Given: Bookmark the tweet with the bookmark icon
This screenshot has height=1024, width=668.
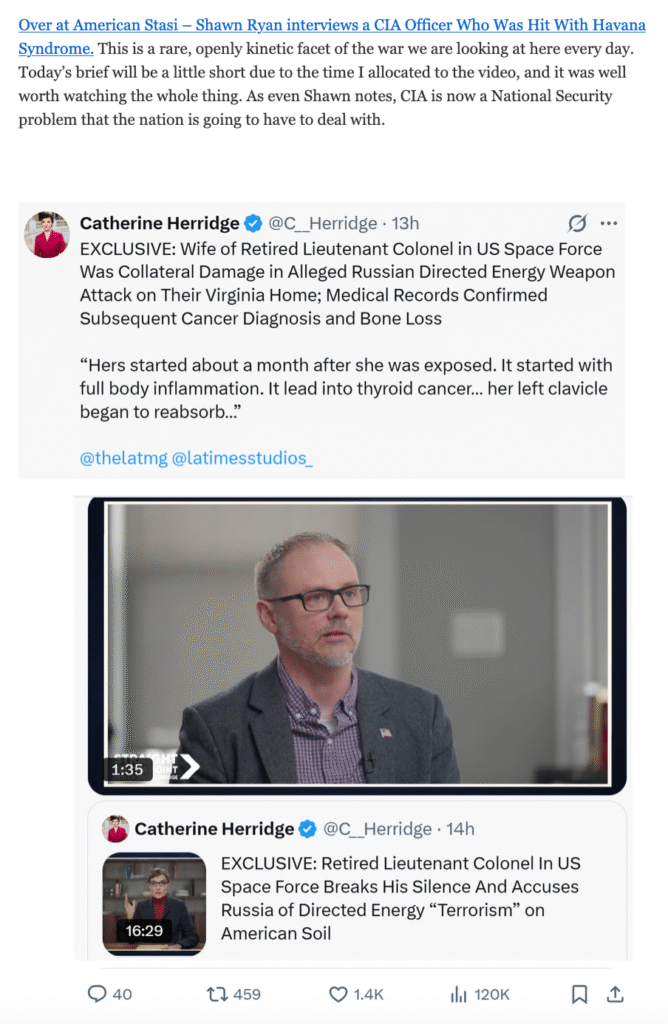Looking at the screenshot, I should [579, 993].
